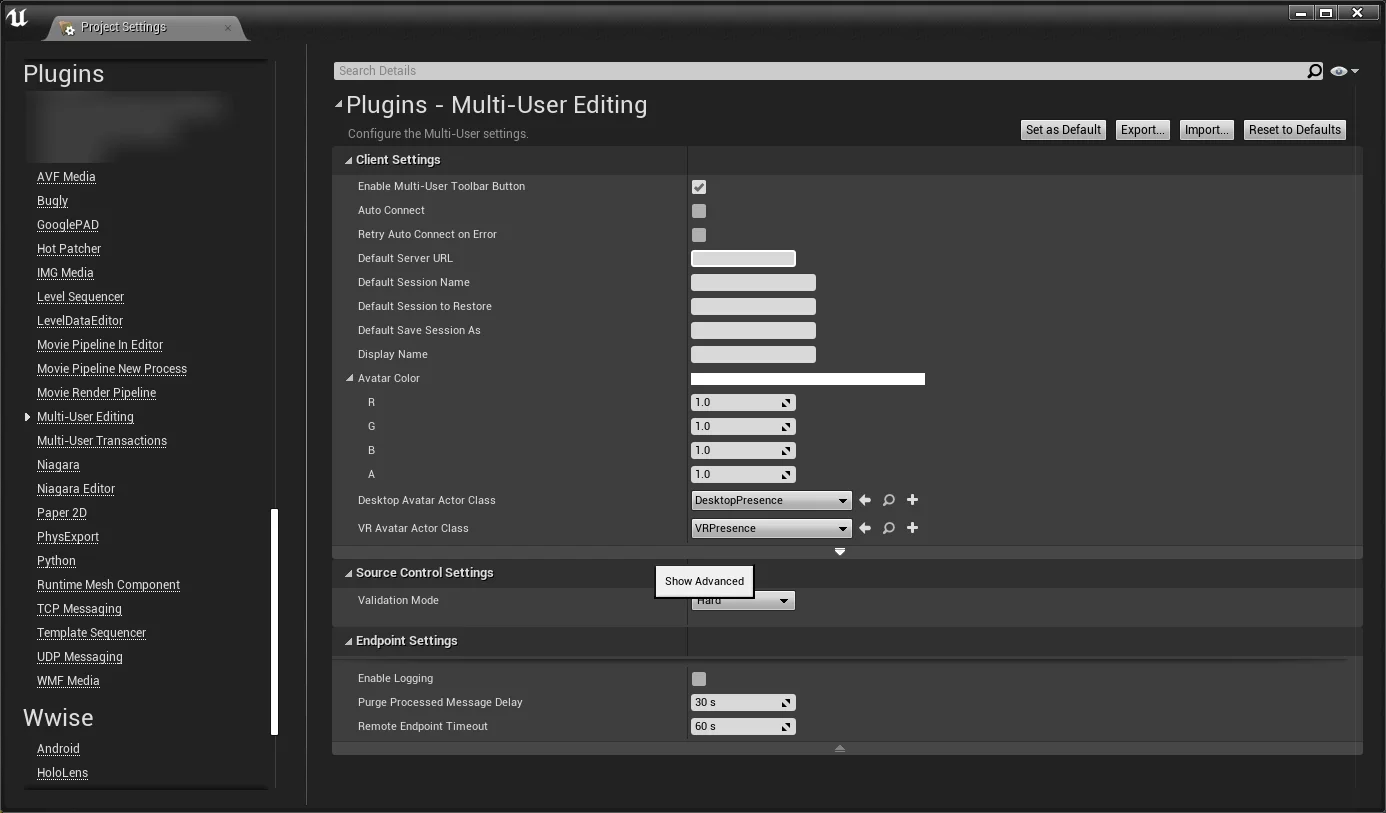Click the plus icon beside VR Avatar Actor Class
This screenshot has height=813, width=1386.
click(912, 528)
